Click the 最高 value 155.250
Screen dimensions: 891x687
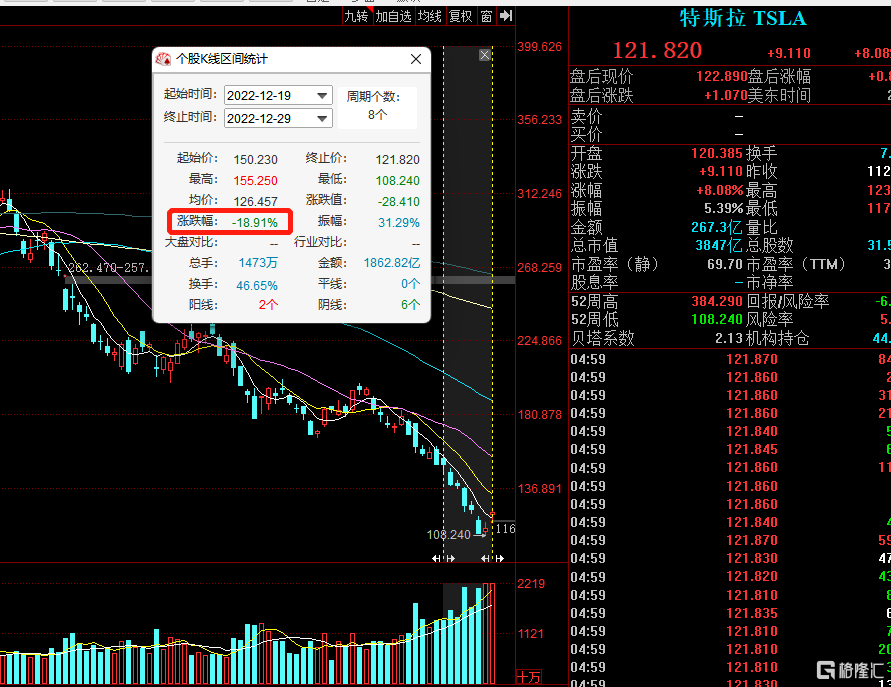pyautogui.click(x=255, y=181)
